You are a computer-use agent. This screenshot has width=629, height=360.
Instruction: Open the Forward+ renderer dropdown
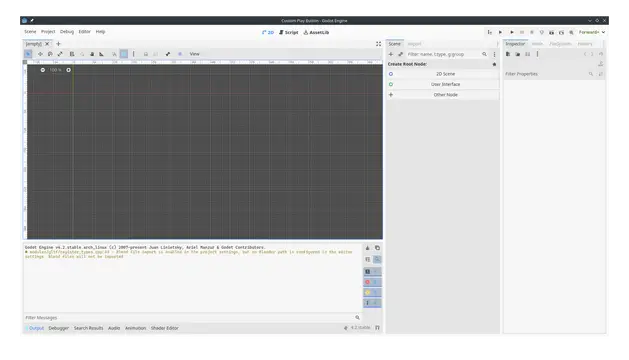pos(592,32)
